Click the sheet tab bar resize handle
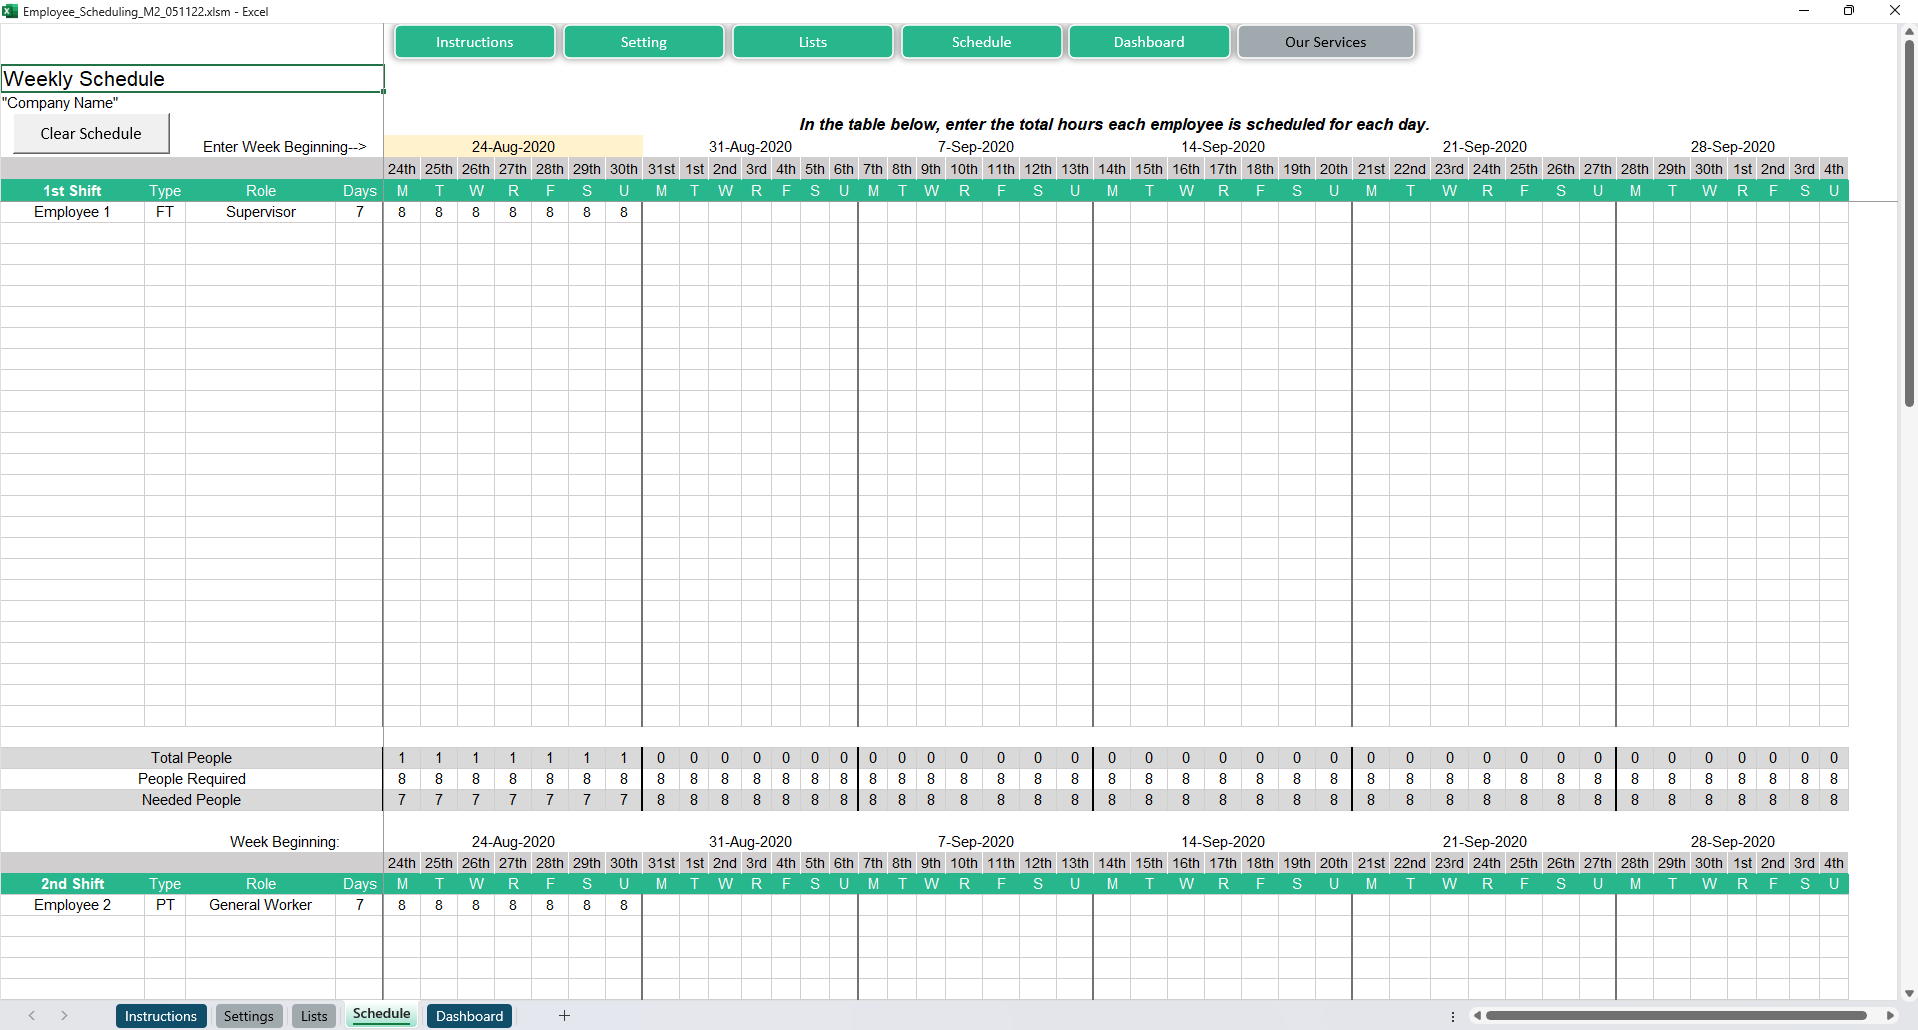1918x1030 pixels. pyautogui.click(x=1453, y=1016)
